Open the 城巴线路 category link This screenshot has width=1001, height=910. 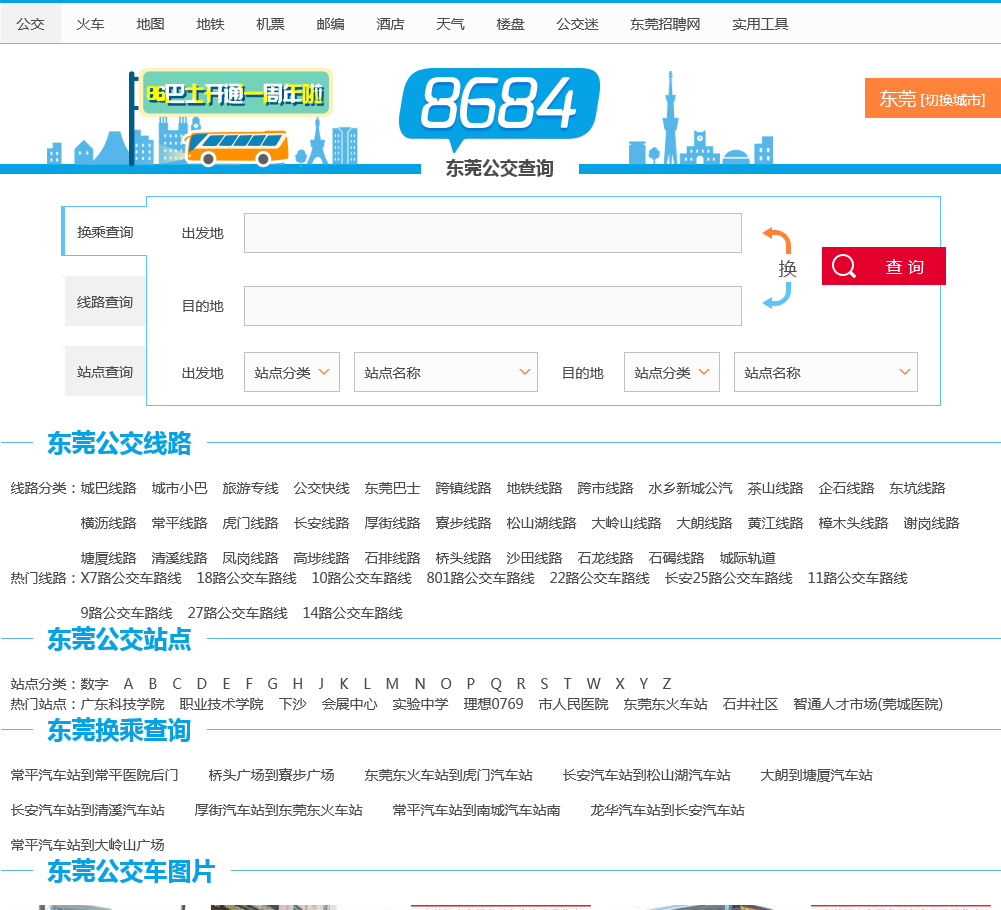tap(109, 489)
